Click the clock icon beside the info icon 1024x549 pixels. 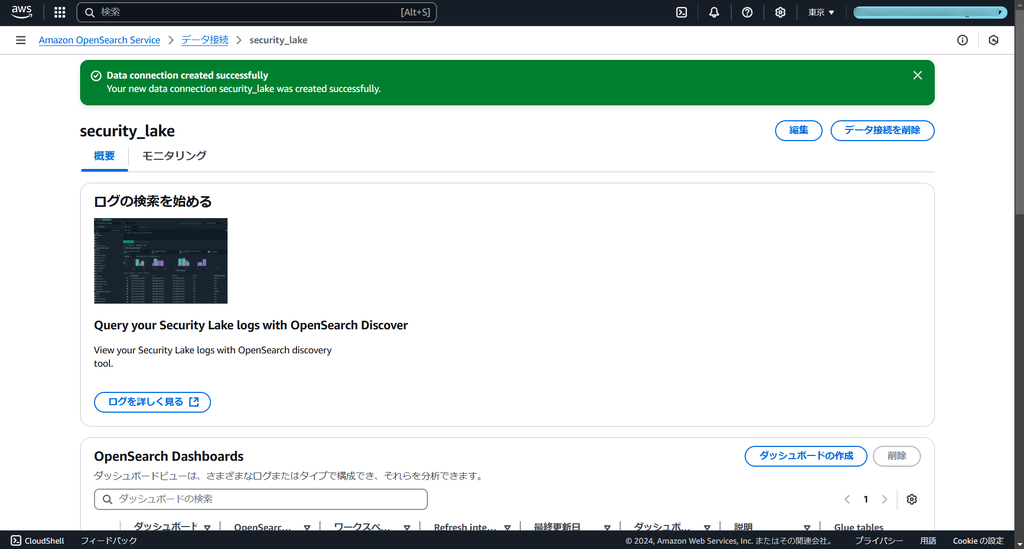[993, 40]
